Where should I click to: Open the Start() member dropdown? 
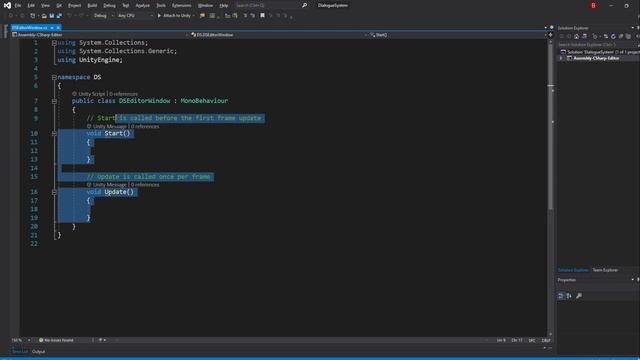[x=458, y=35]
